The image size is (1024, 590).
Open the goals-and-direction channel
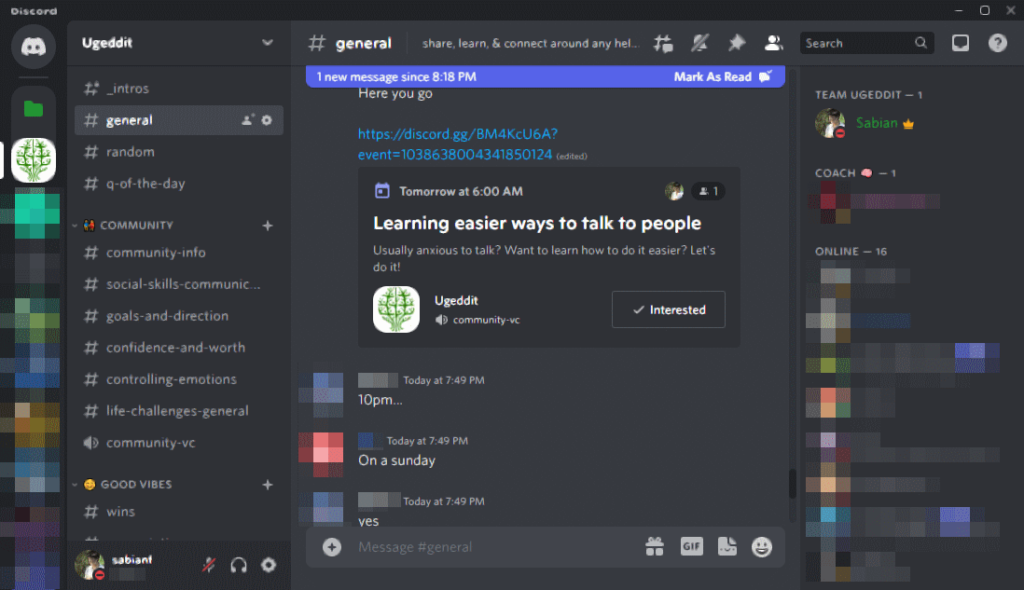click(178, 316)
